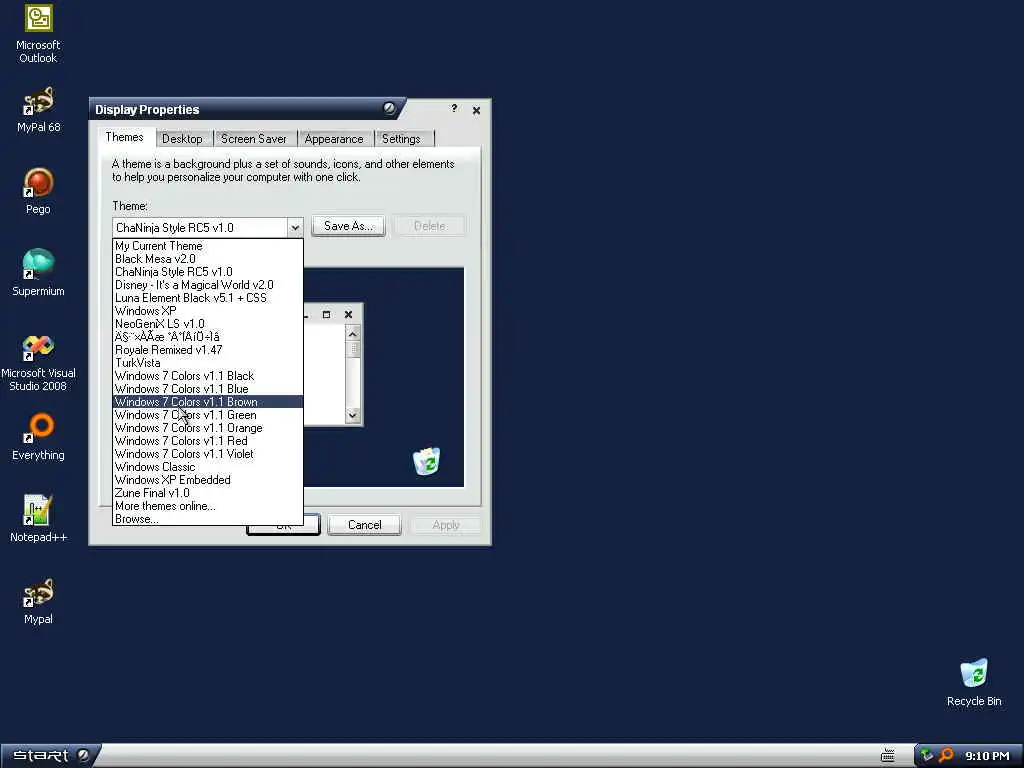Image resolution: width=1024 pixels, height=768 pixels.
Task: Collapse the Theme combo box arrow
Action: [x=295, y=227]
